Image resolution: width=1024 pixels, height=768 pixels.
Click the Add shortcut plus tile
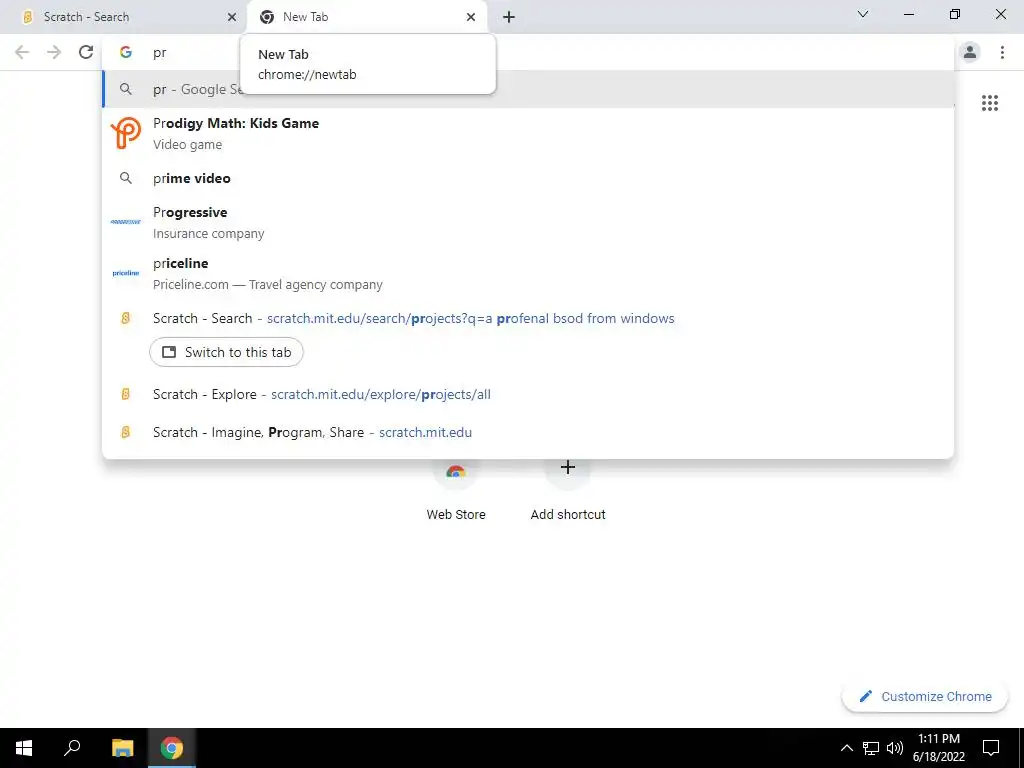click(568, 490)
